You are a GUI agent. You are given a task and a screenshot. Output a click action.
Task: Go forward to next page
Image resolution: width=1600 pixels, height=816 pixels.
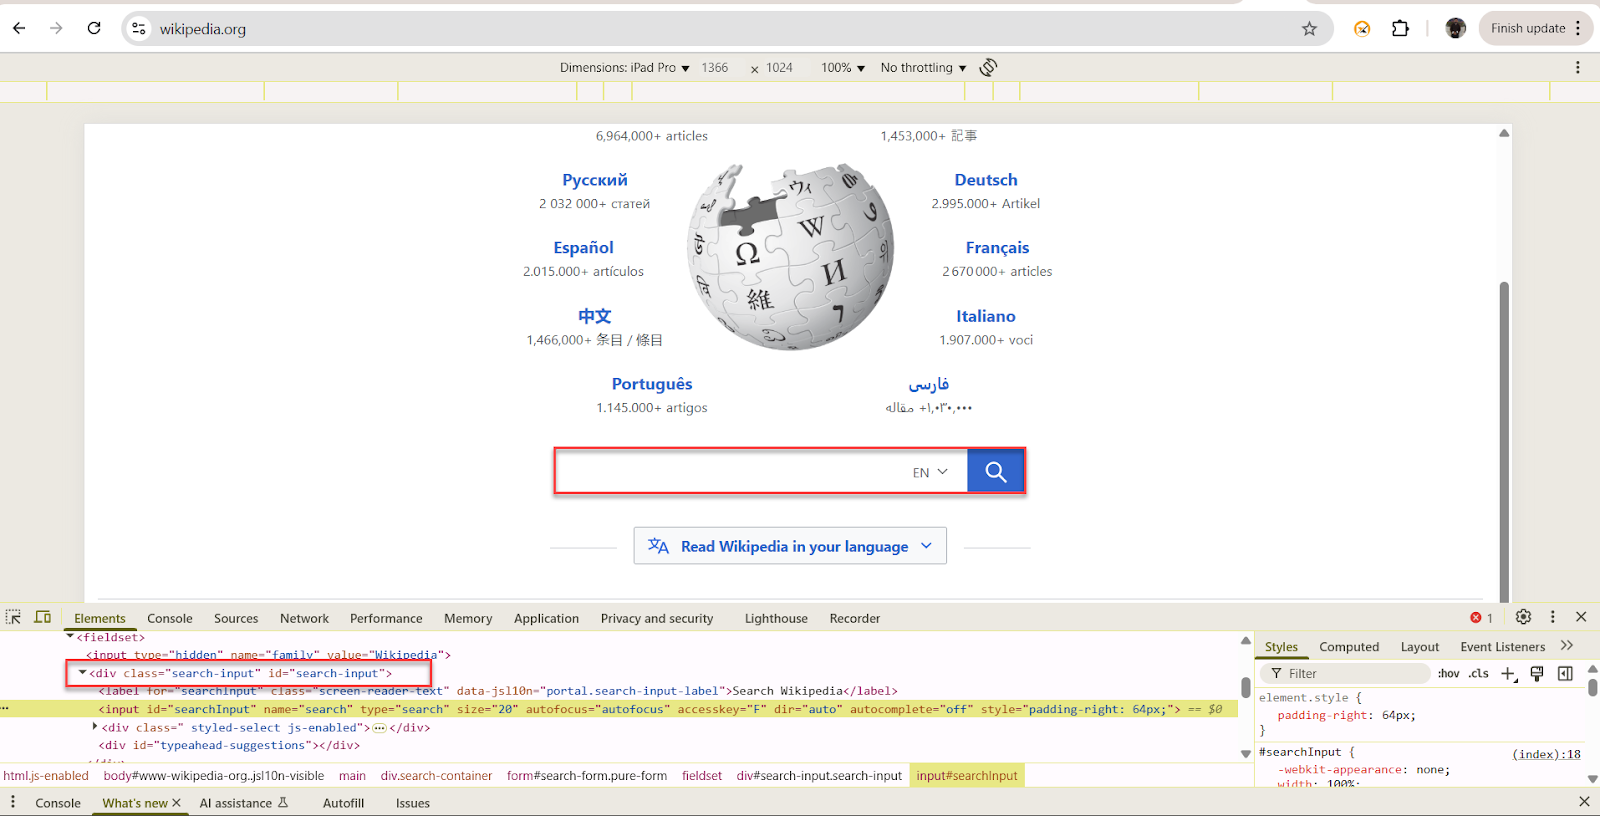56,28
